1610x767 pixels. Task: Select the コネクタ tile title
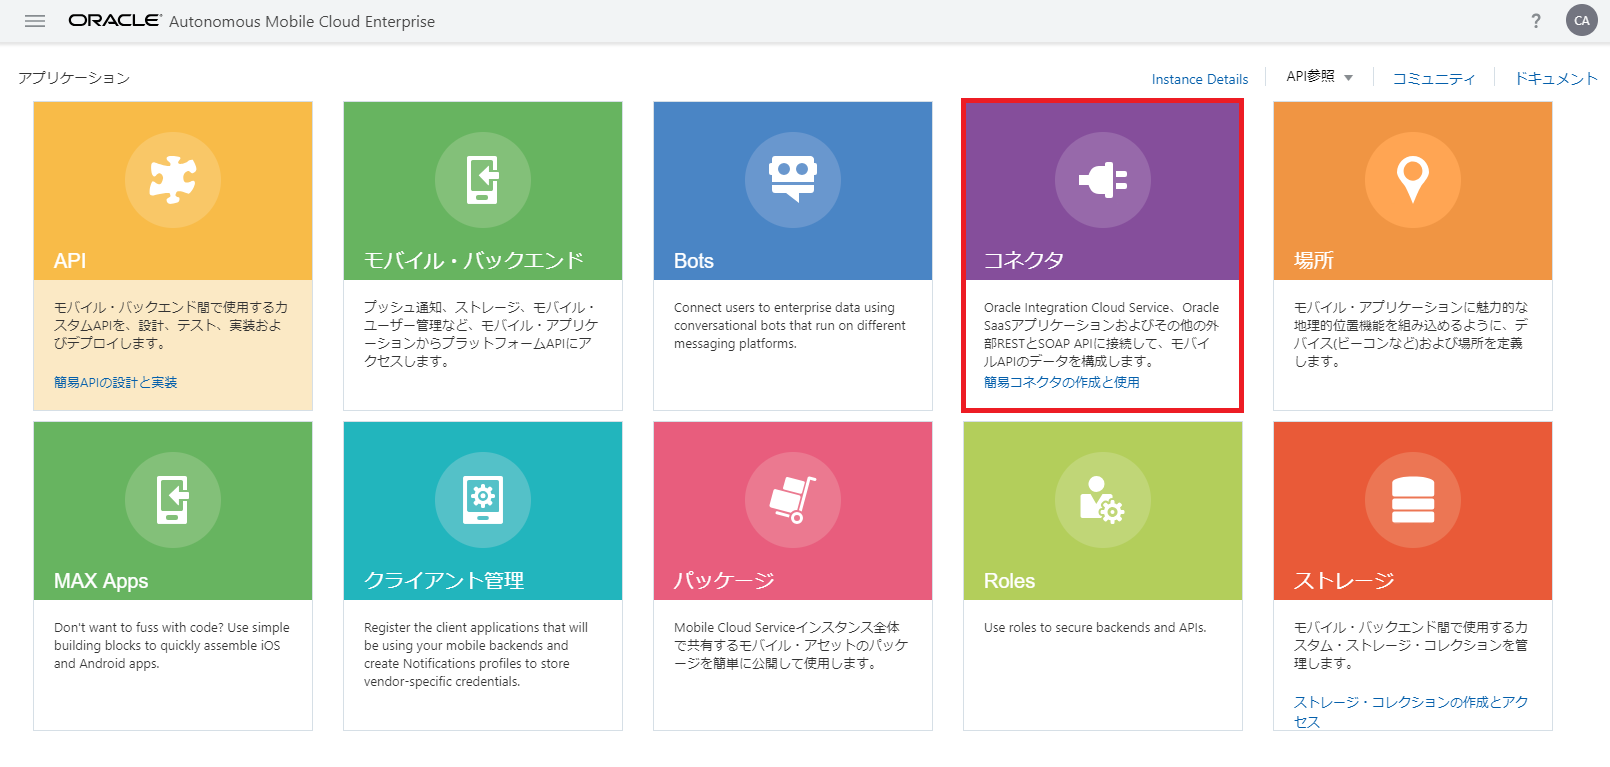pos(1024,260)
